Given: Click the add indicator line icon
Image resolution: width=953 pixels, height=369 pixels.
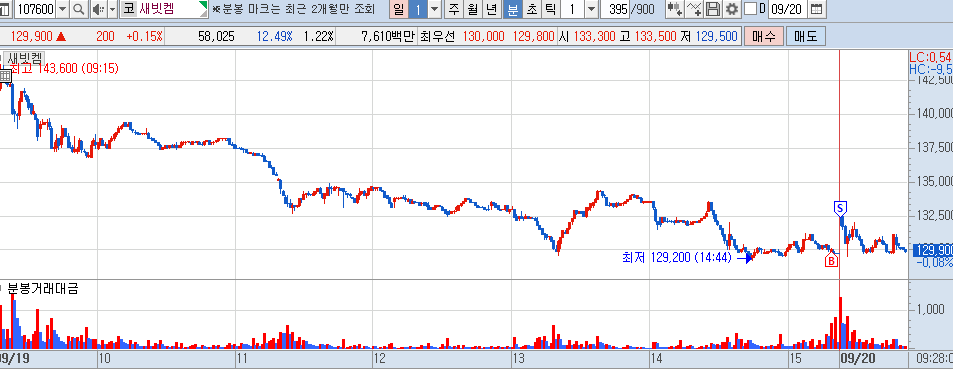Looking at the screenshot, I should pos(695,9).
